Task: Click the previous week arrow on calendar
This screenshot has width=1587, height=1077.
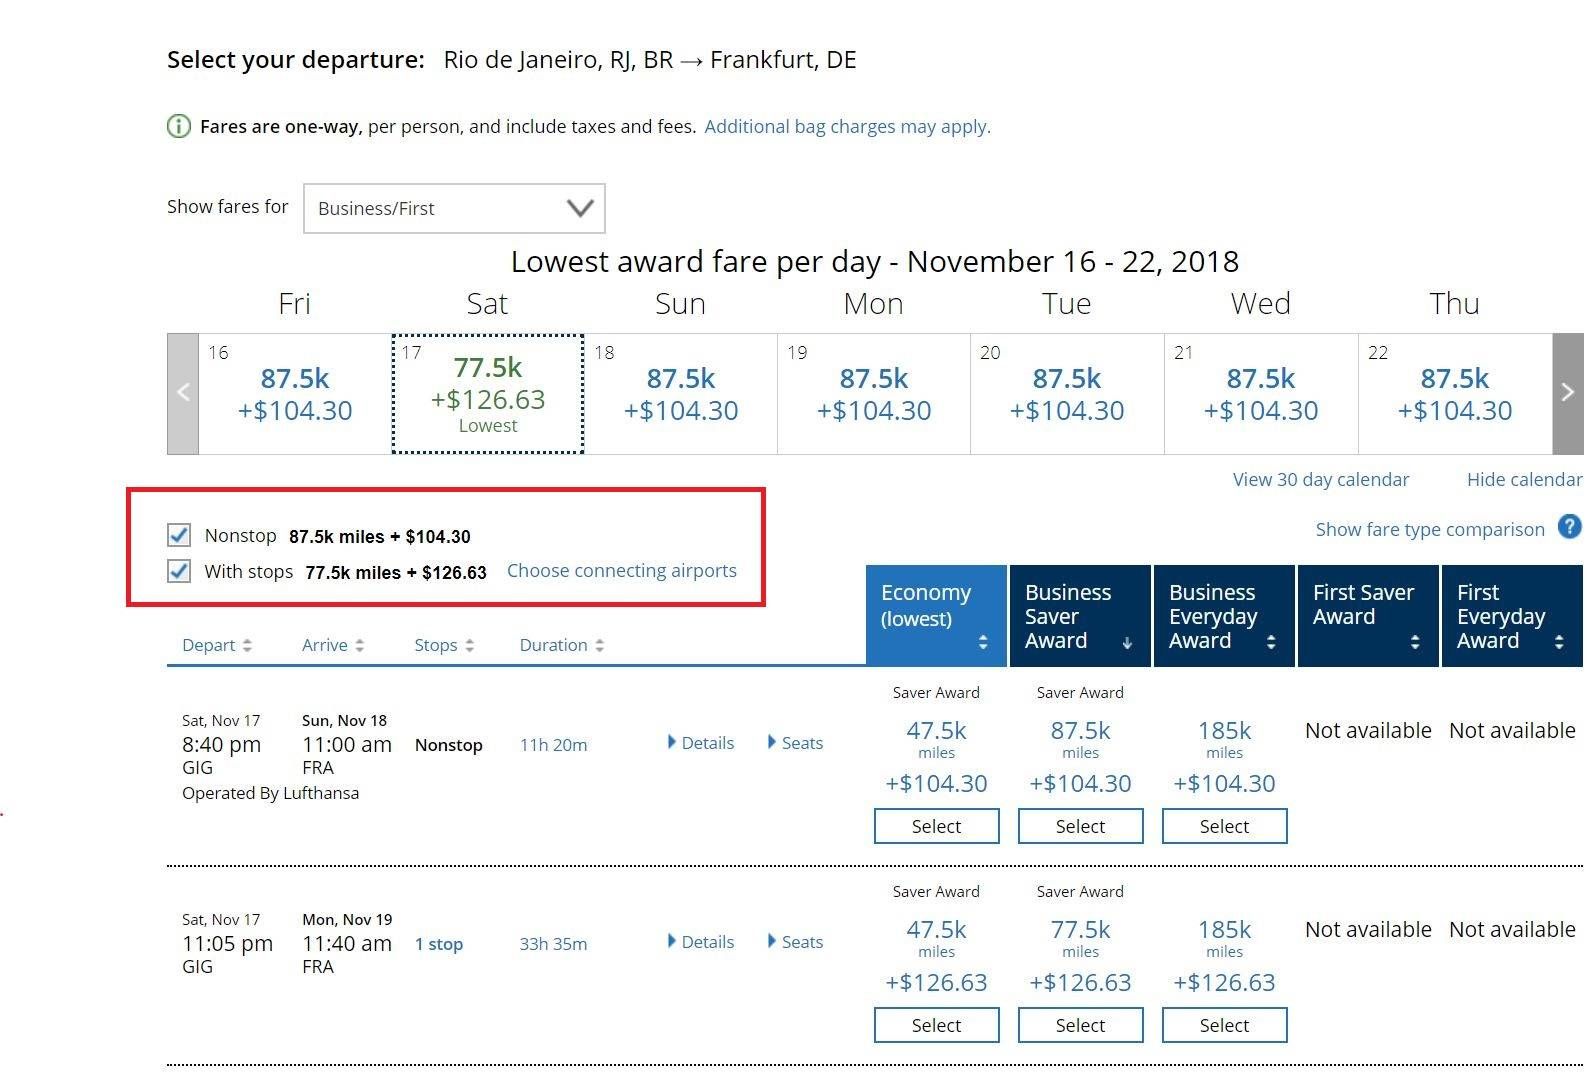Action: click(x=183, y=393)
